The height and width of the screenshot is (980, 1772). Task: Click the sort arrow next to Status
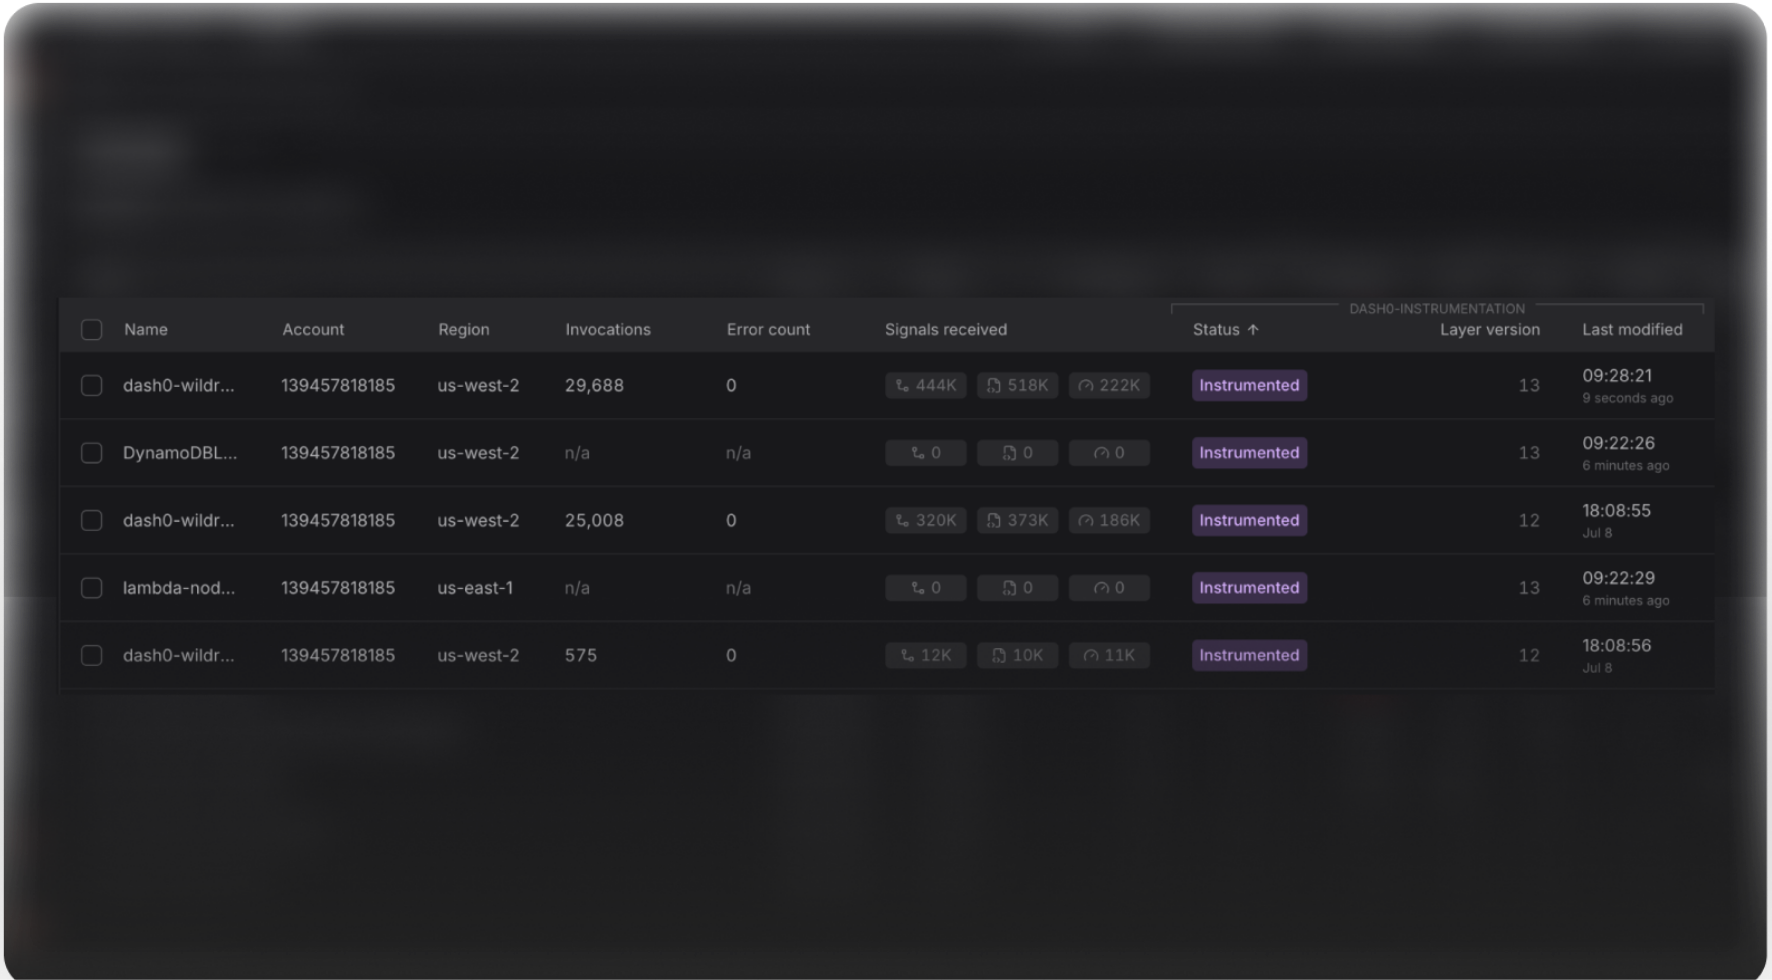pyautogui.click(x=1252, y=330)
